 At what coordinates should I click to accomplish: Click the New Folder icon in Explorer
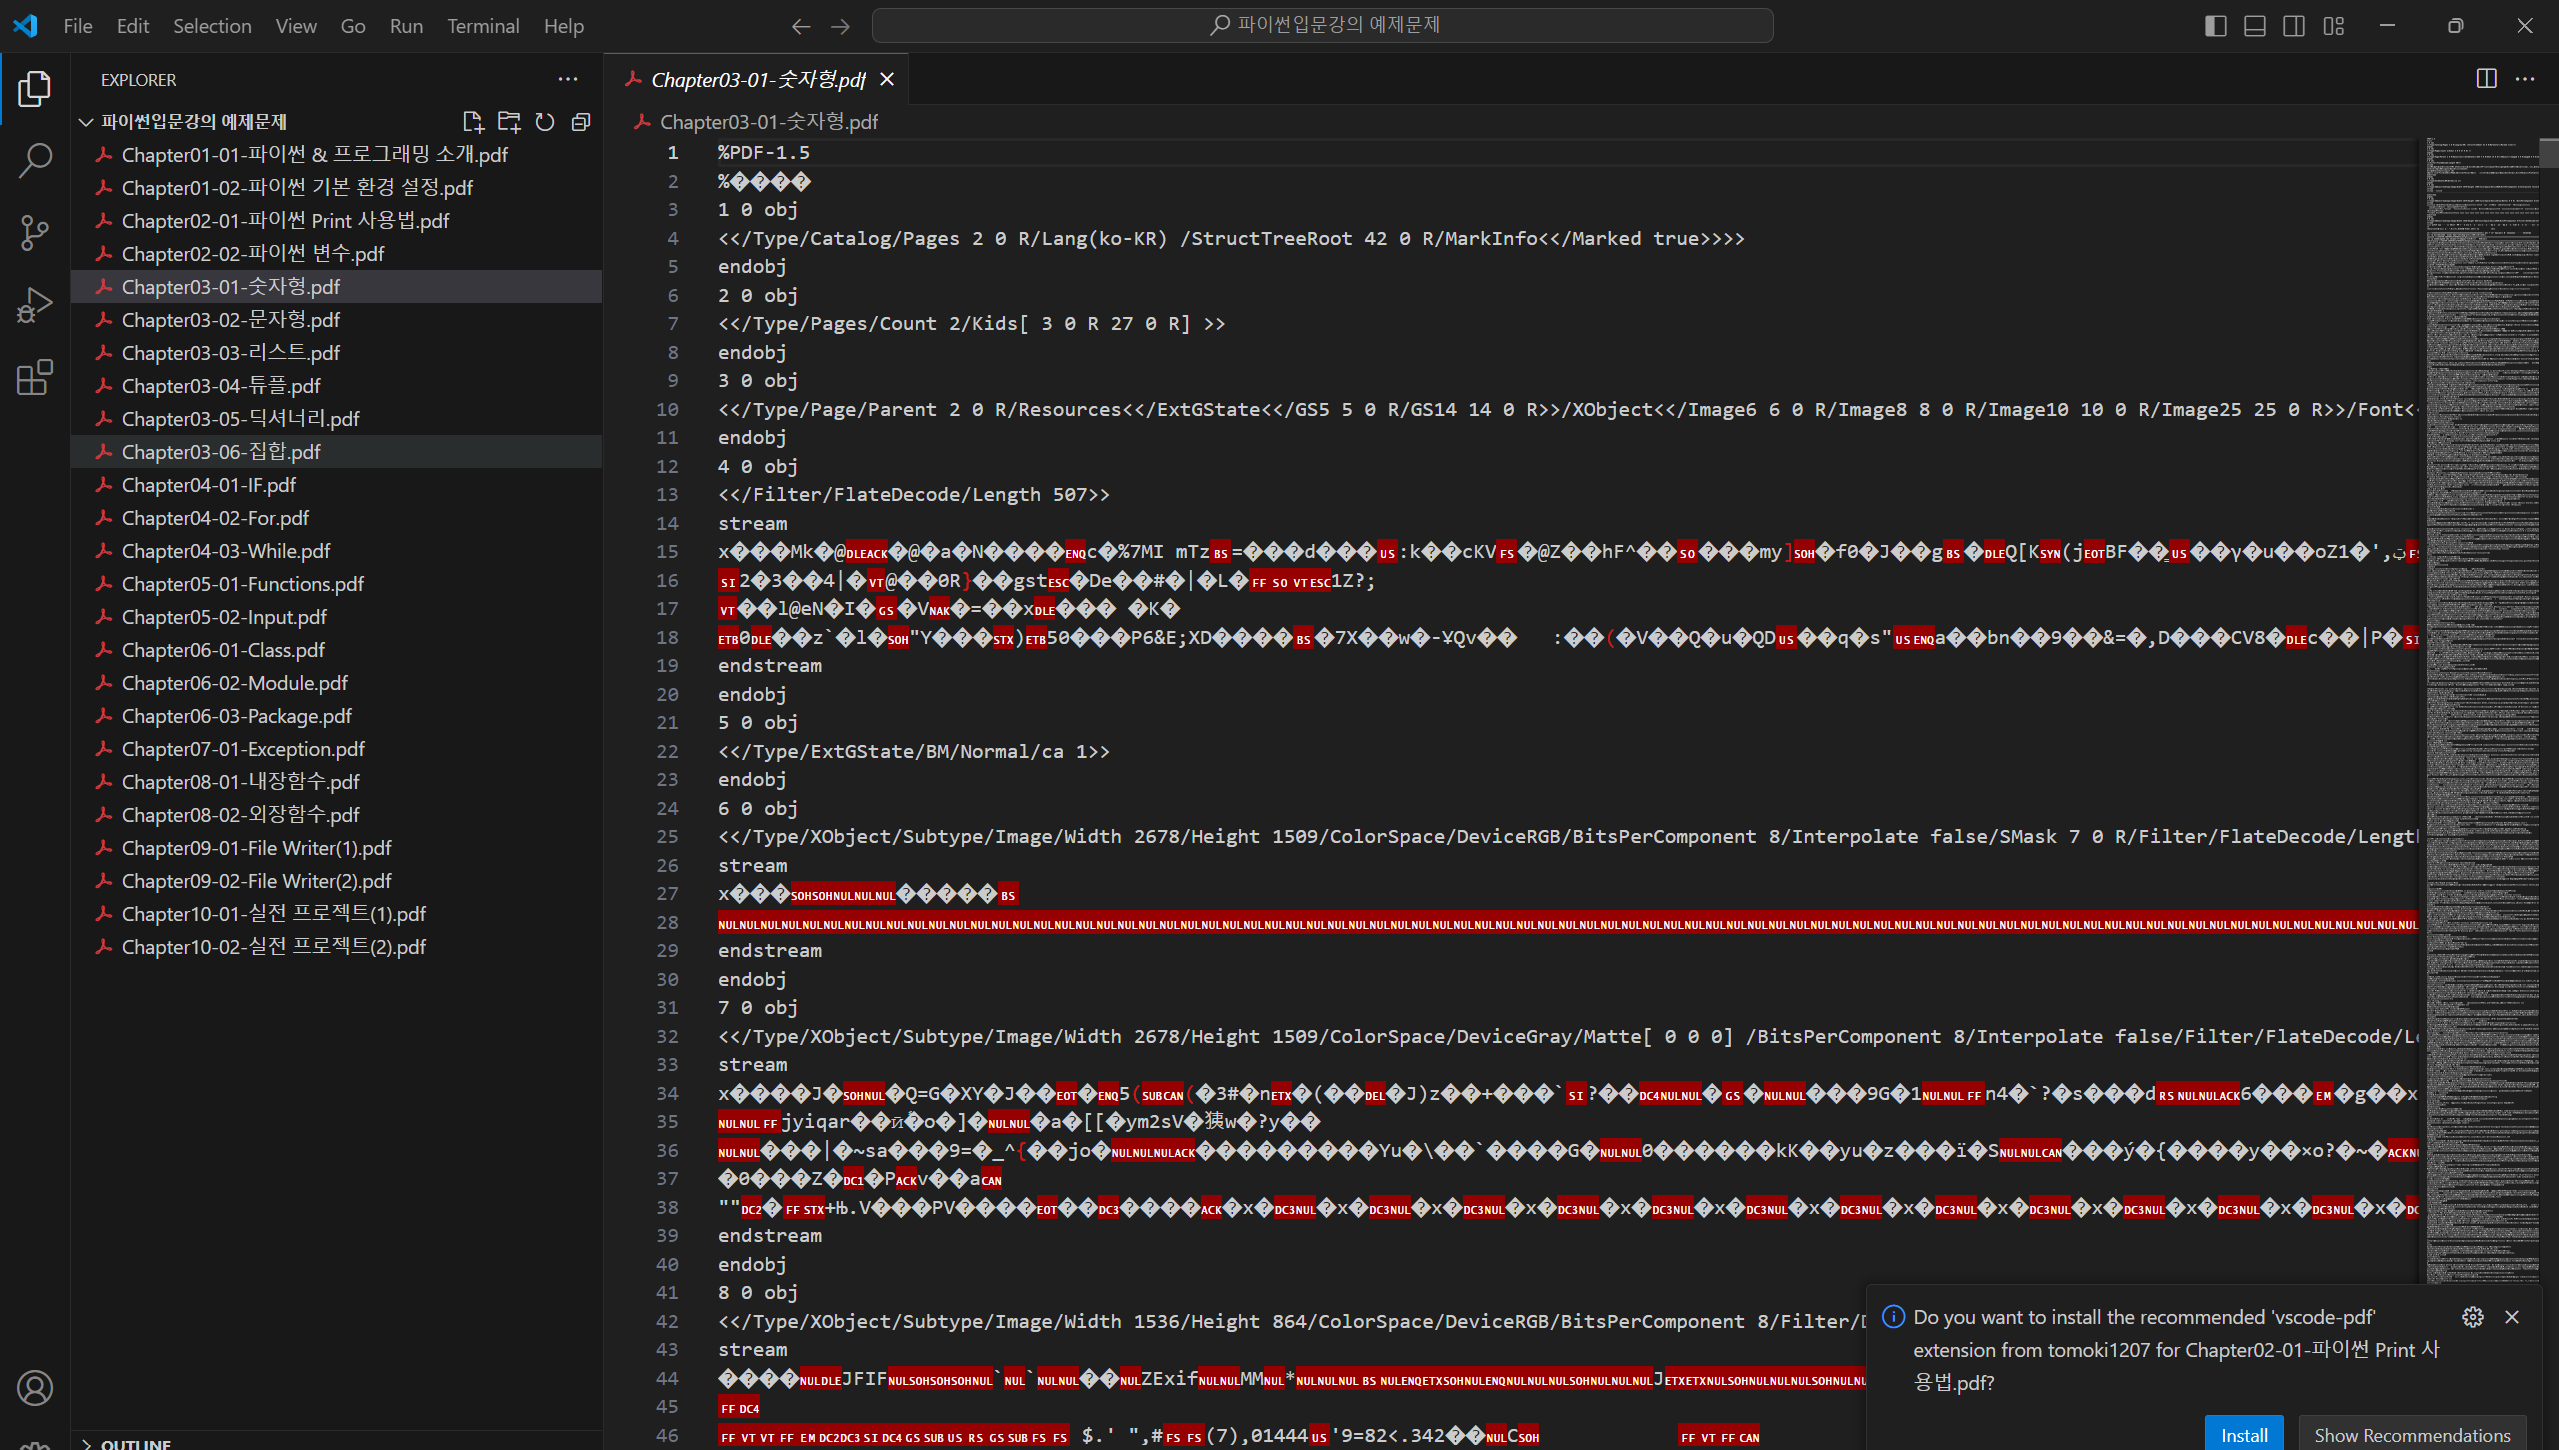(x=509, y=122)
